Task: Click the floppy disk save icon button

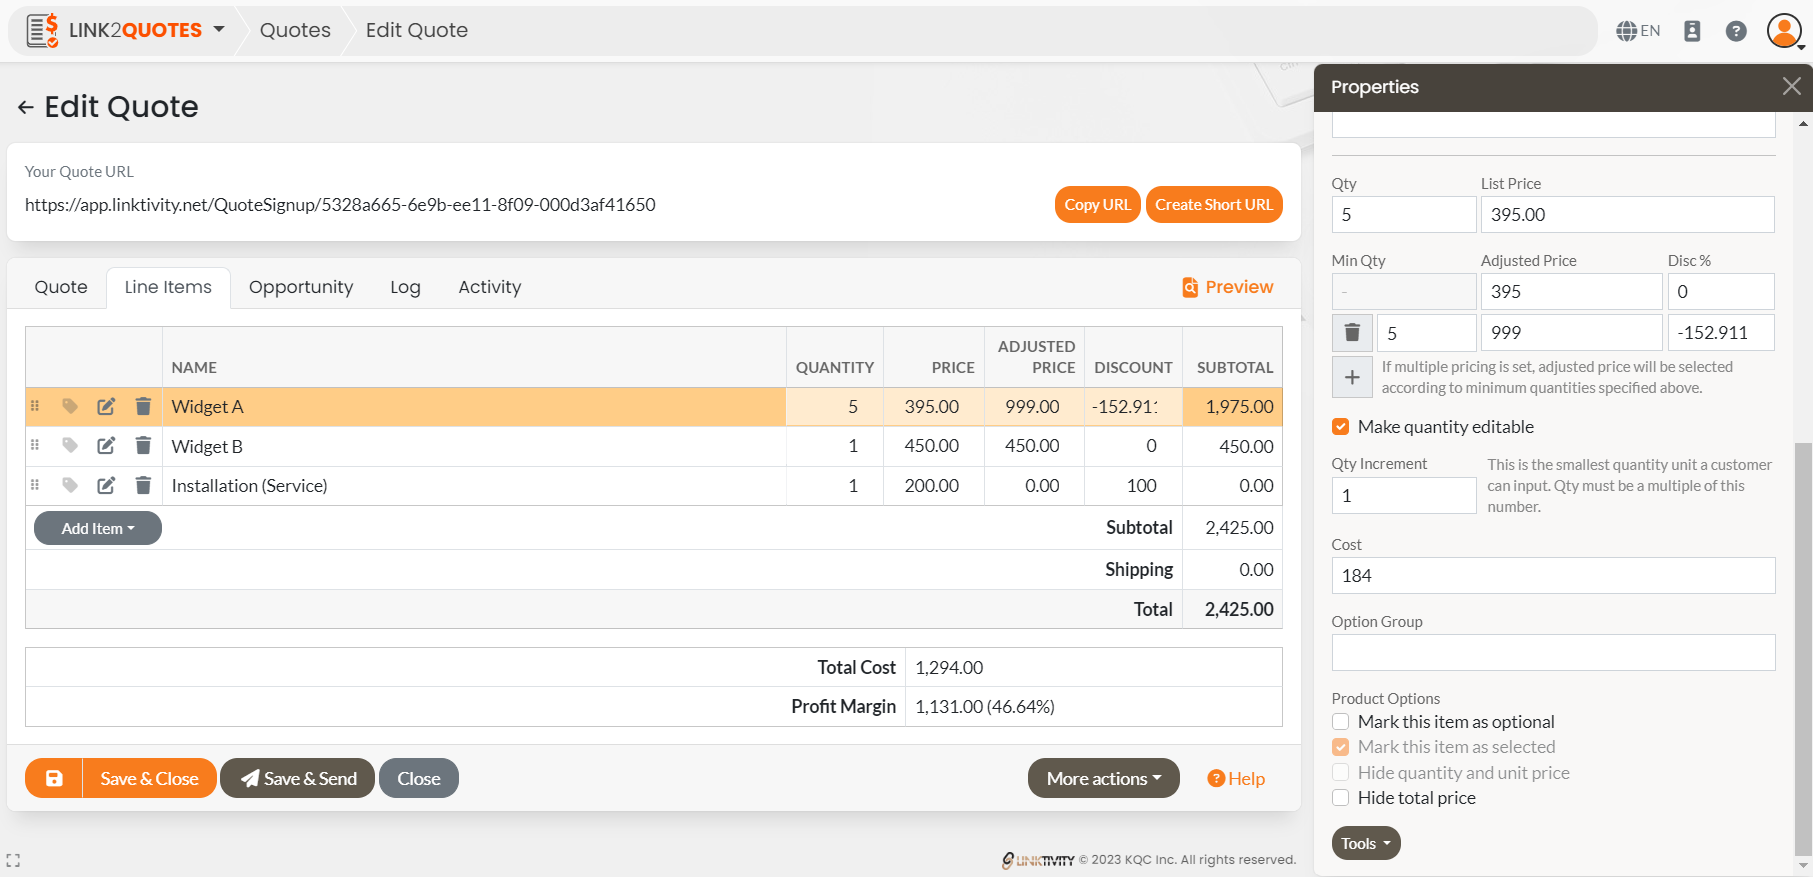Action: click(54, 778)
